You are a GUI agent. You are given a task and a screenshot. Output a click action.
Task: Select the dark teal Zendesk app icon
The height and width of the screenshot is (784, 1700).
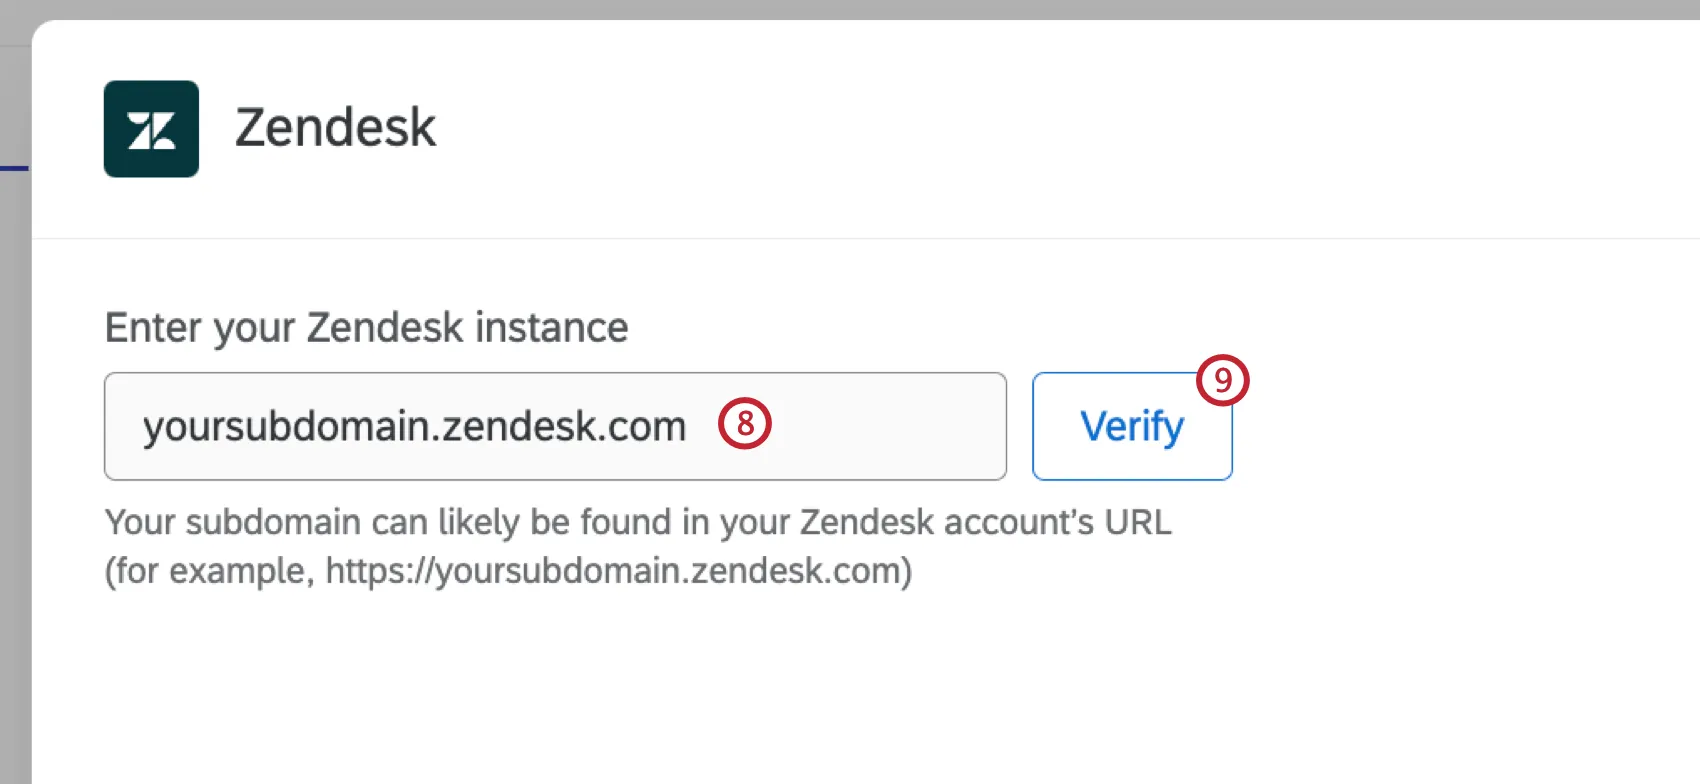click(151, 128)
